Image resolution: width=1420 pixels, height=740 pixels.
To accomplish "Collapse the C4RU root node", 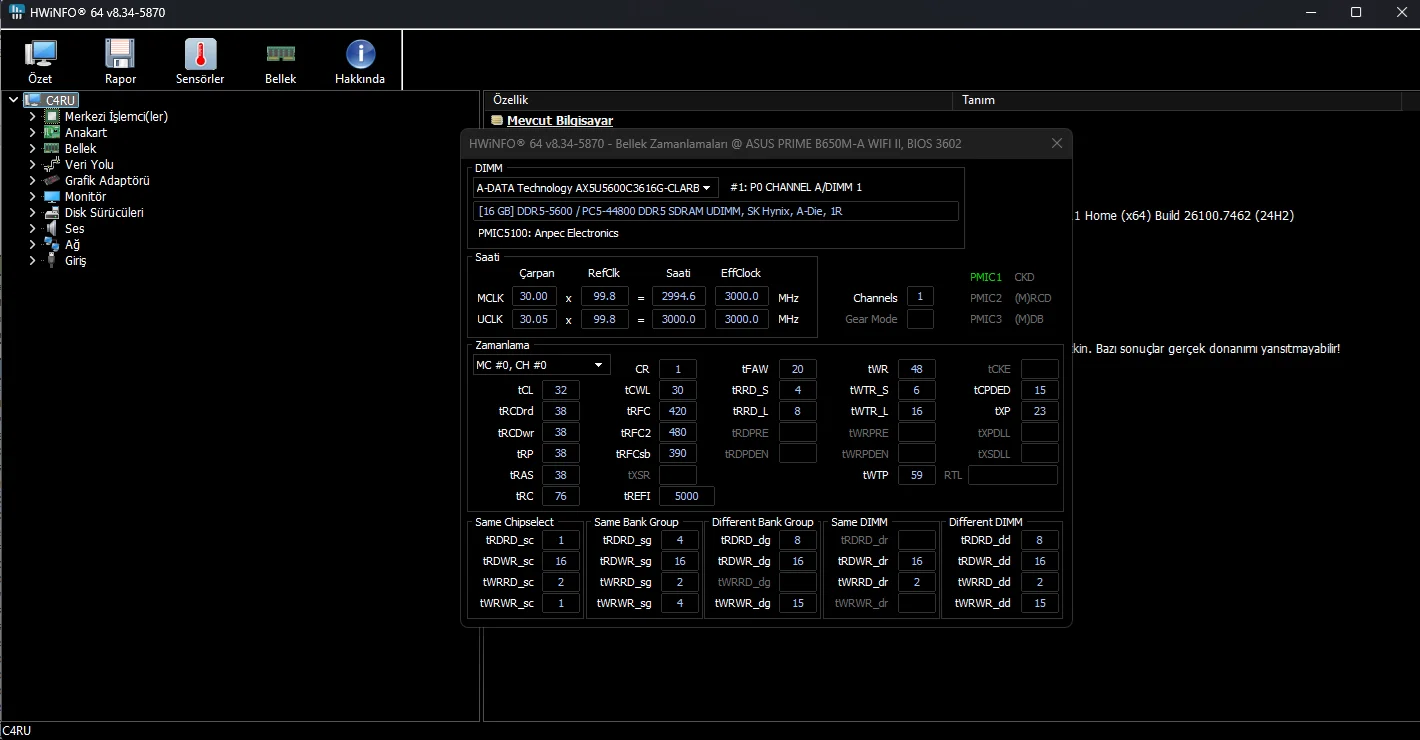I will pyautogui.click(x=13, y=100).
